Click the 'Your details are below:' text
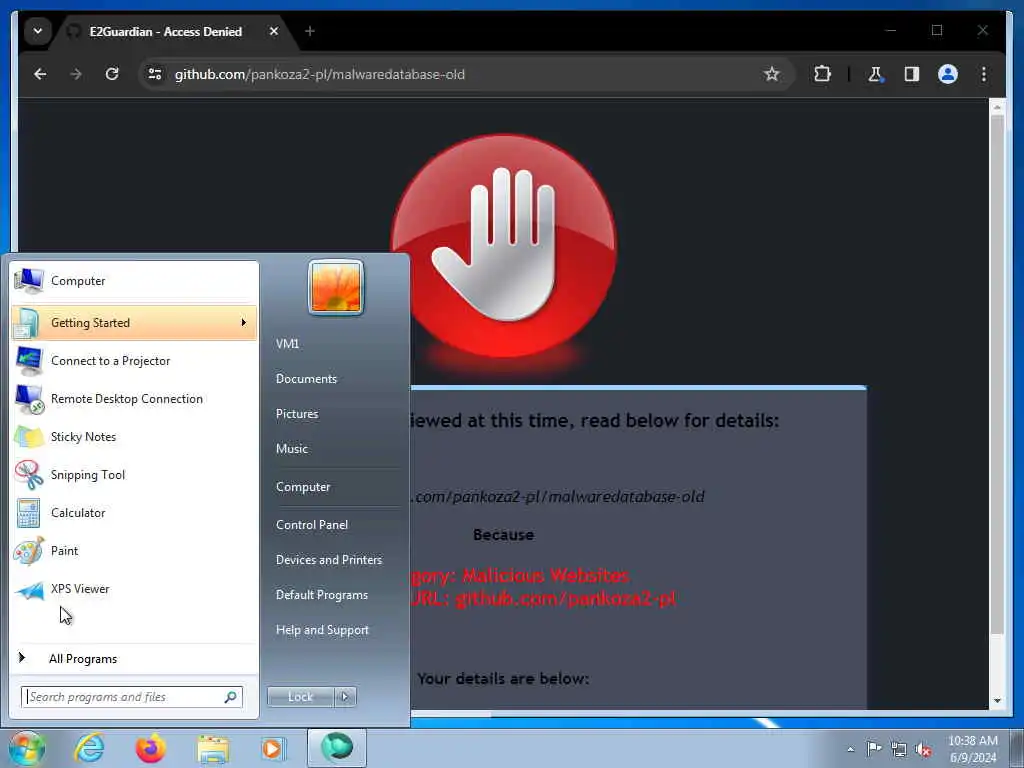 tap(503, 679)
